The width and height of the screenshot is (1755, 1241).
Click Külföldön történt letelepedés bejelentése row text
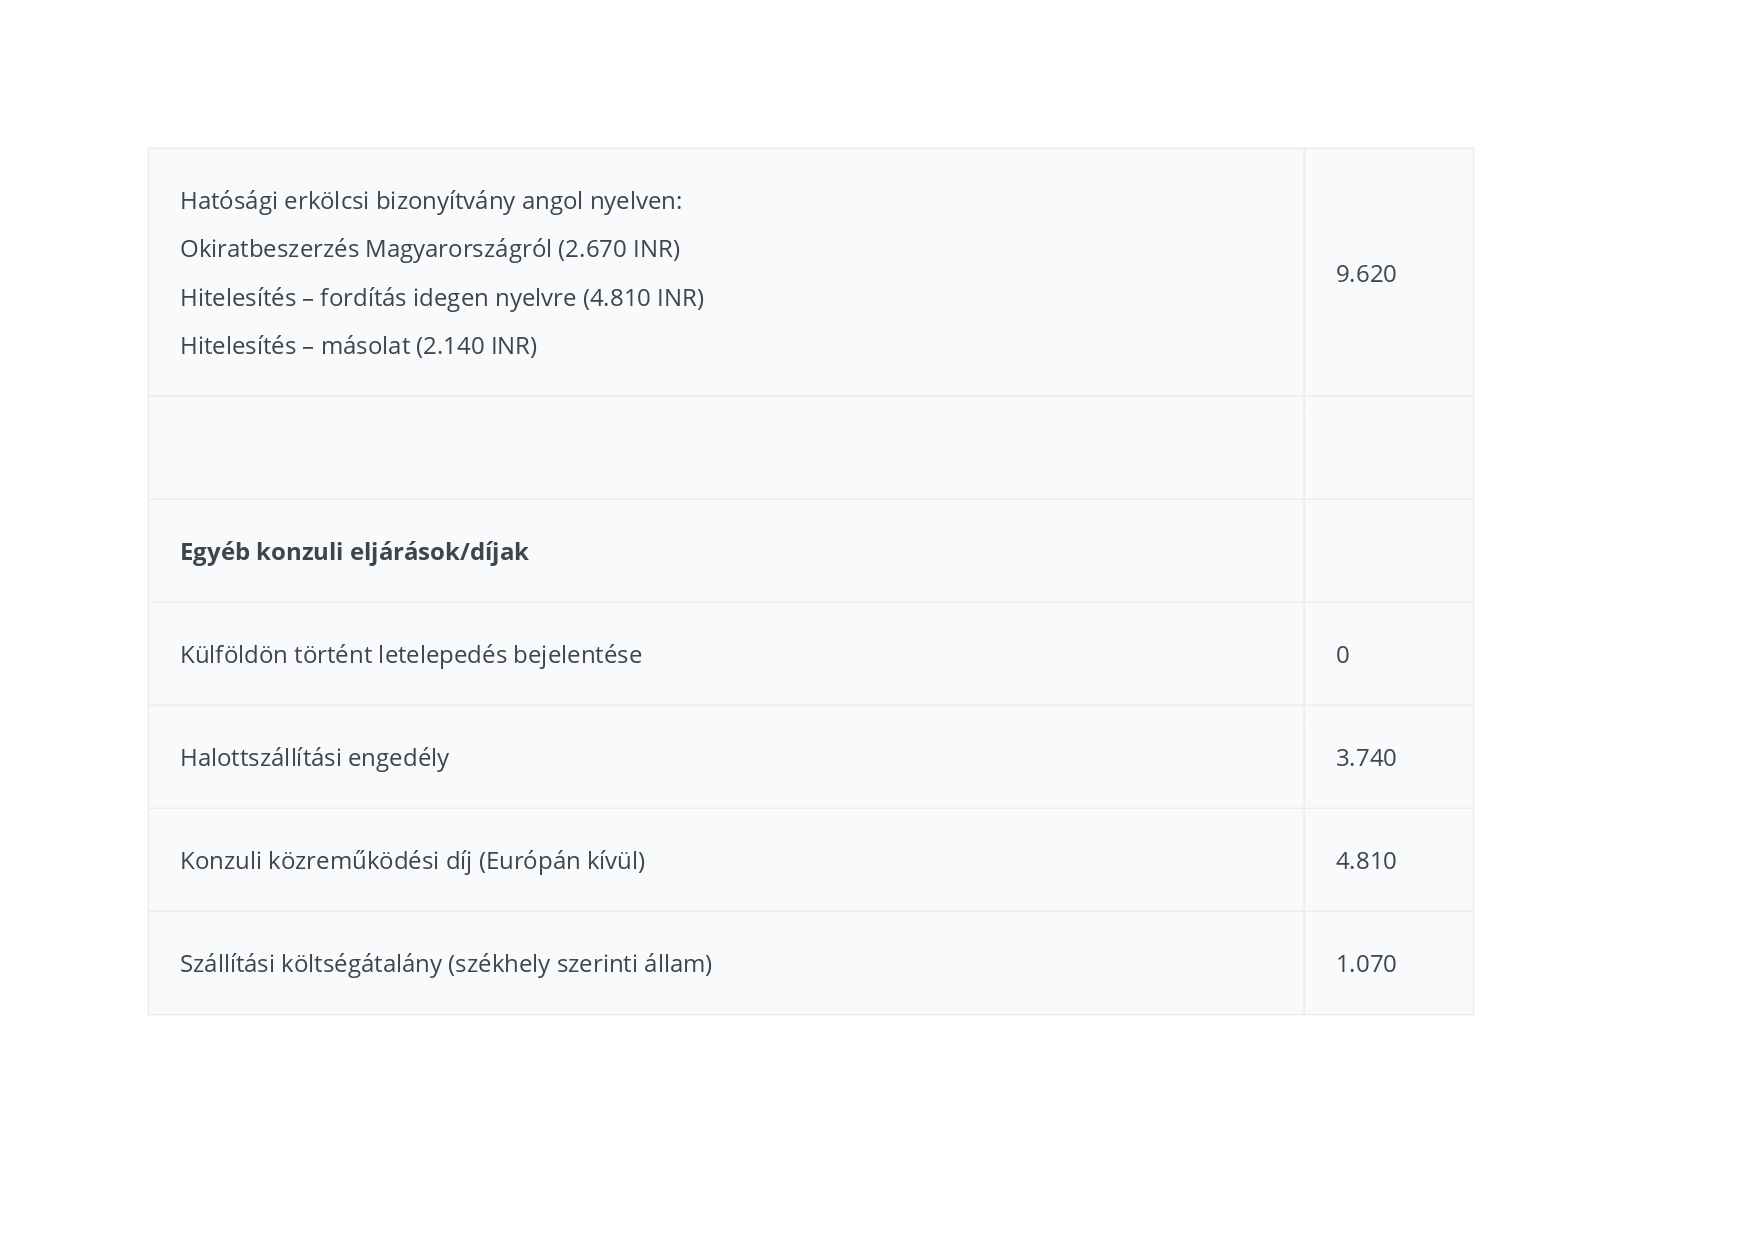pyautogui.click(x=411, y=654)
